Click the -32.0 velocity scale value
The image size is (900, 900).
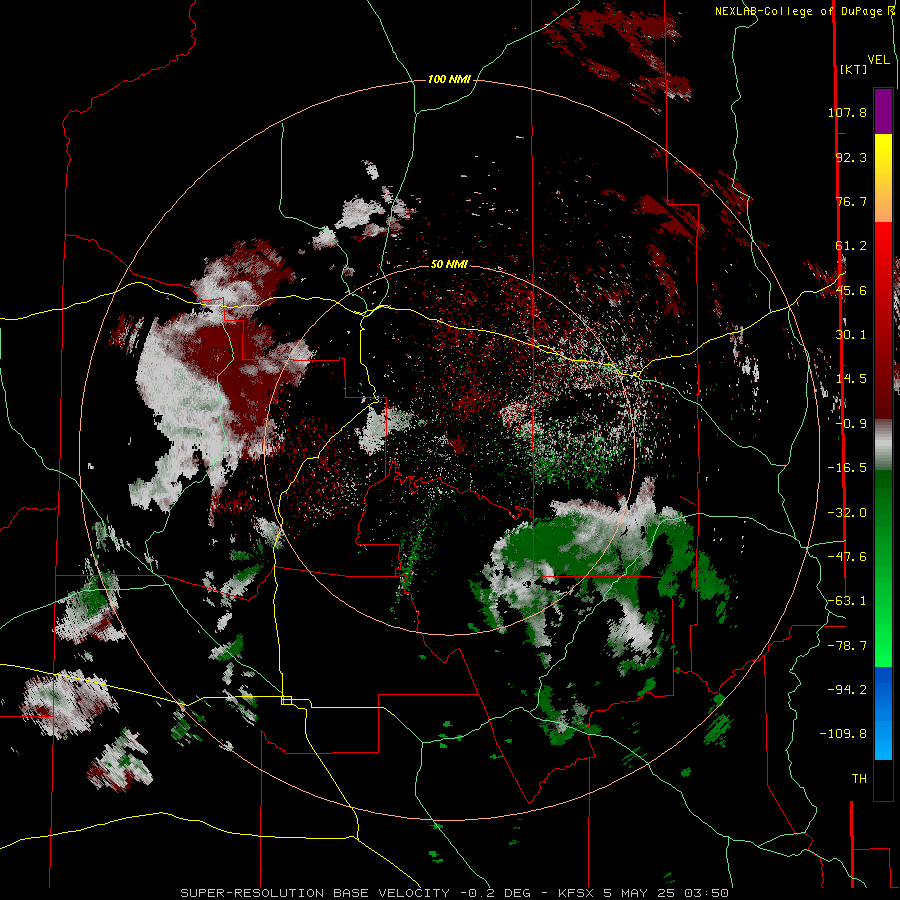(847, 513)
